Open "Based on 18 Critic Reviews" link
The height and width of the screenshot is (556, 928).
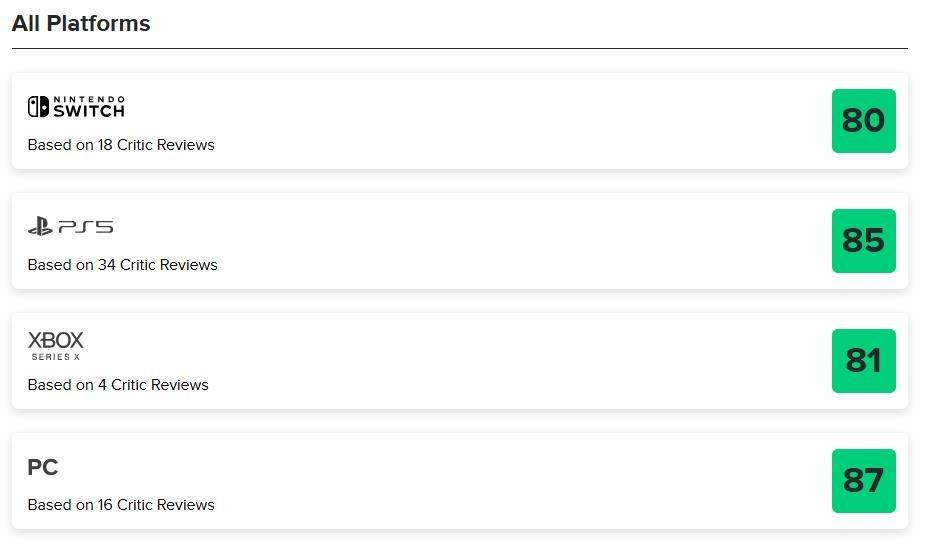(121, 145)
